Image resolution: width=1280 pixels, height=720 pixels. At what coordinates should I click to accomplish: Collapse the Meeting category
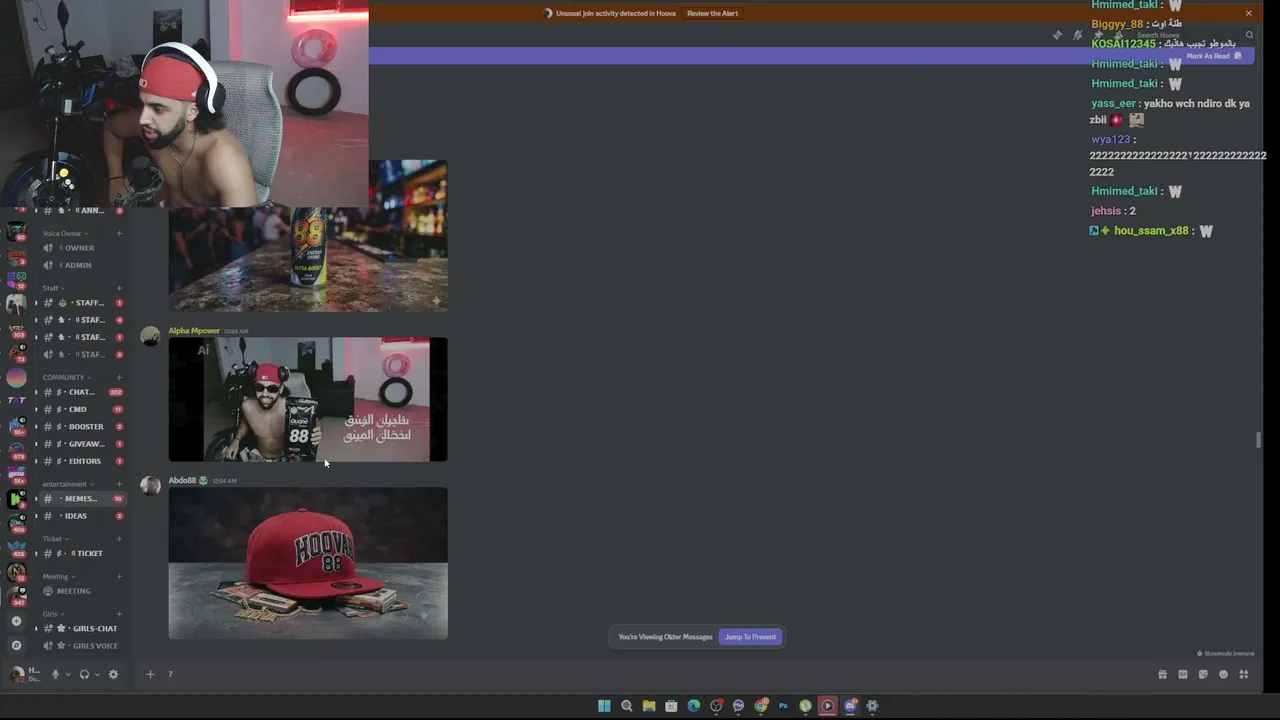(x=58, y=576)
